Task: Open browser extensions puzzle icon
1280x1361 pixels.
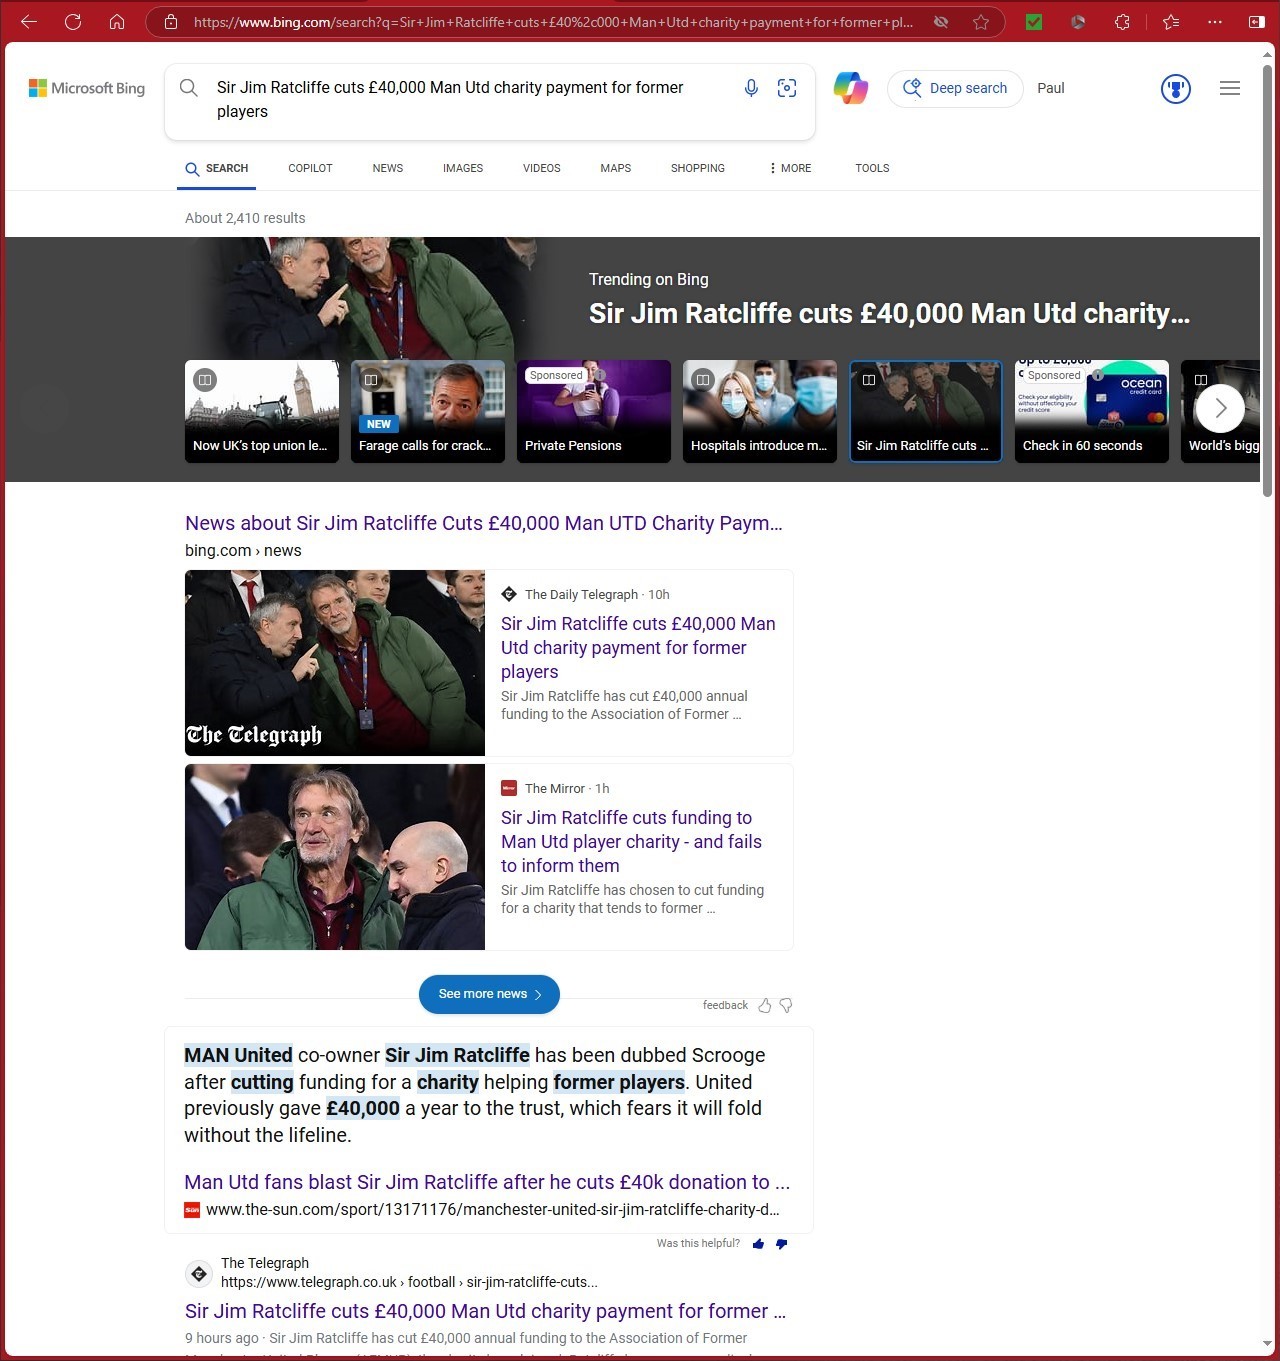Action: (1122, 21)
